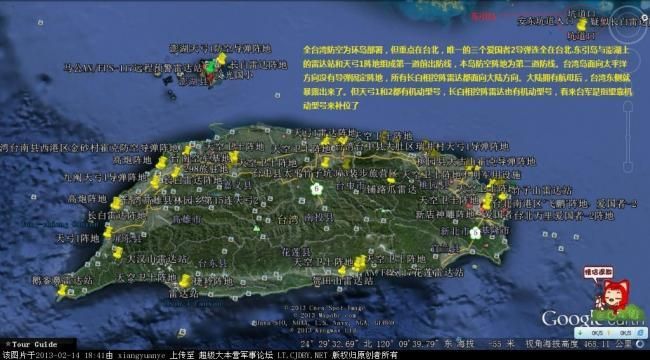Viewport: 650px width, 360px height.
Task: Select the 铺路爪雷达 yellow placemark
Action: pos(391,181)
